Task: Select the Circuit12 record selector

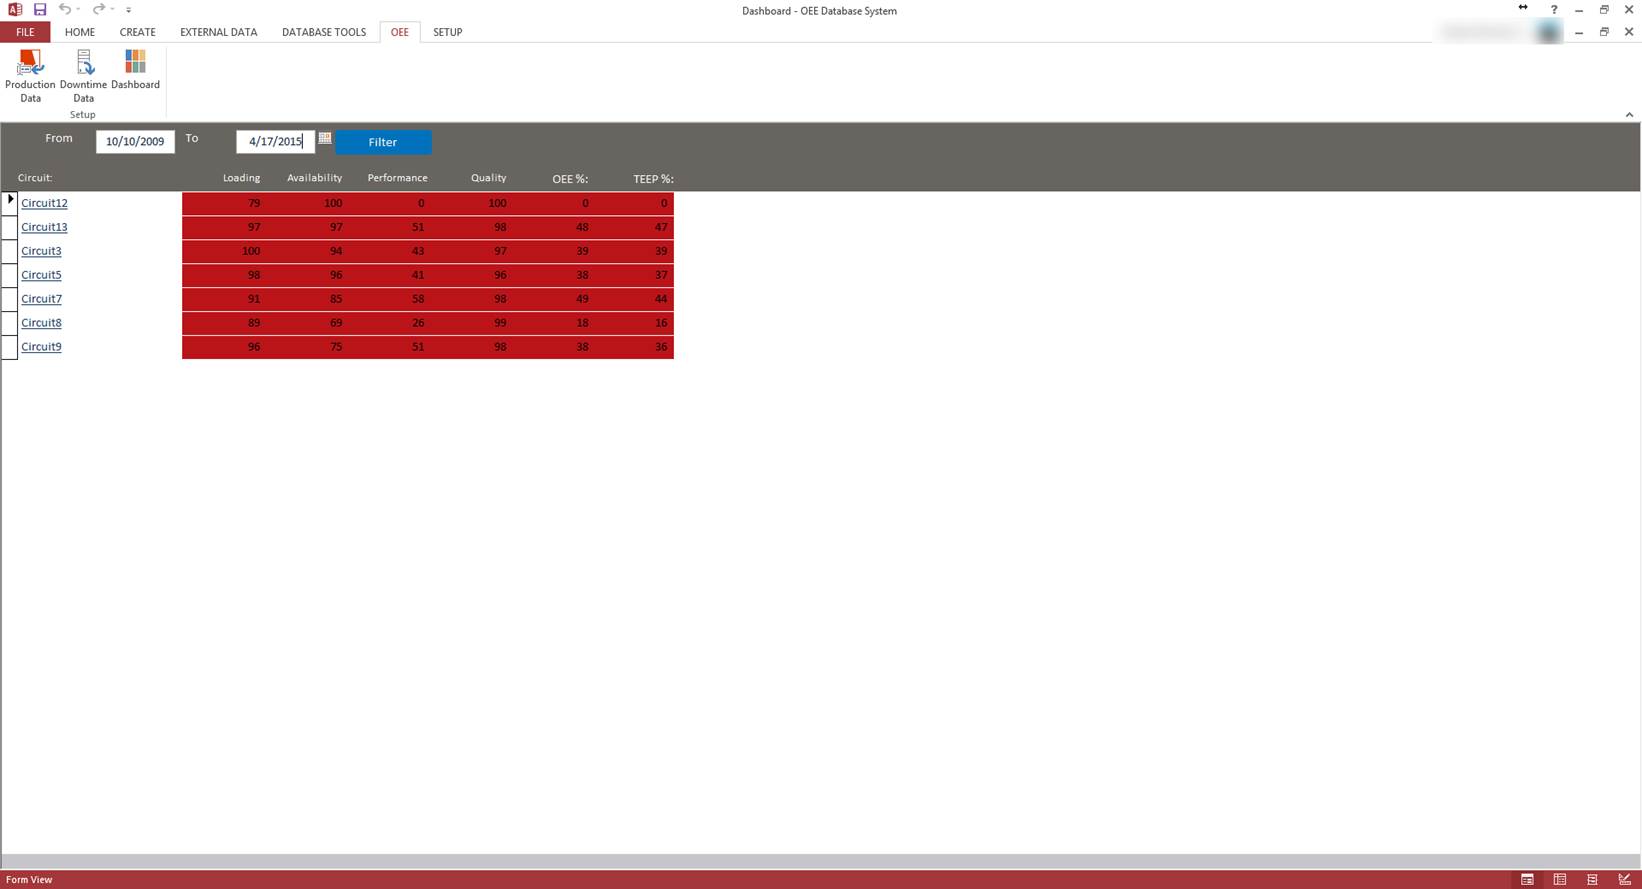Action: tap(9, 203)
